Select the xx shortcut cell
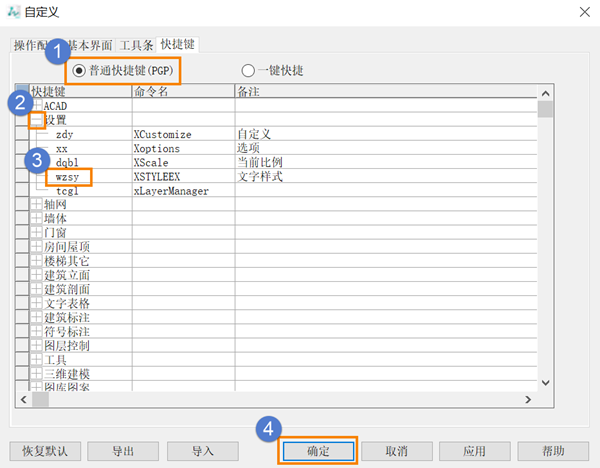 tap(81, 148)
